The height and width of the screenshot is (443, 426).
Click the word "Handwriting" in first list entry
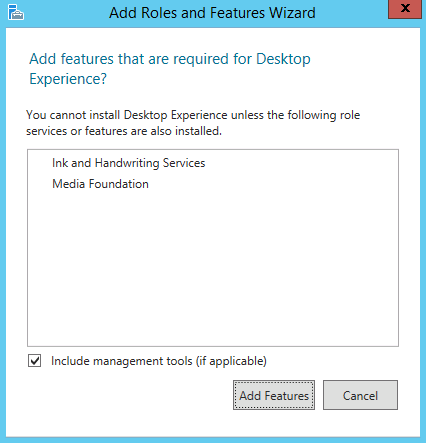[127, 163]
